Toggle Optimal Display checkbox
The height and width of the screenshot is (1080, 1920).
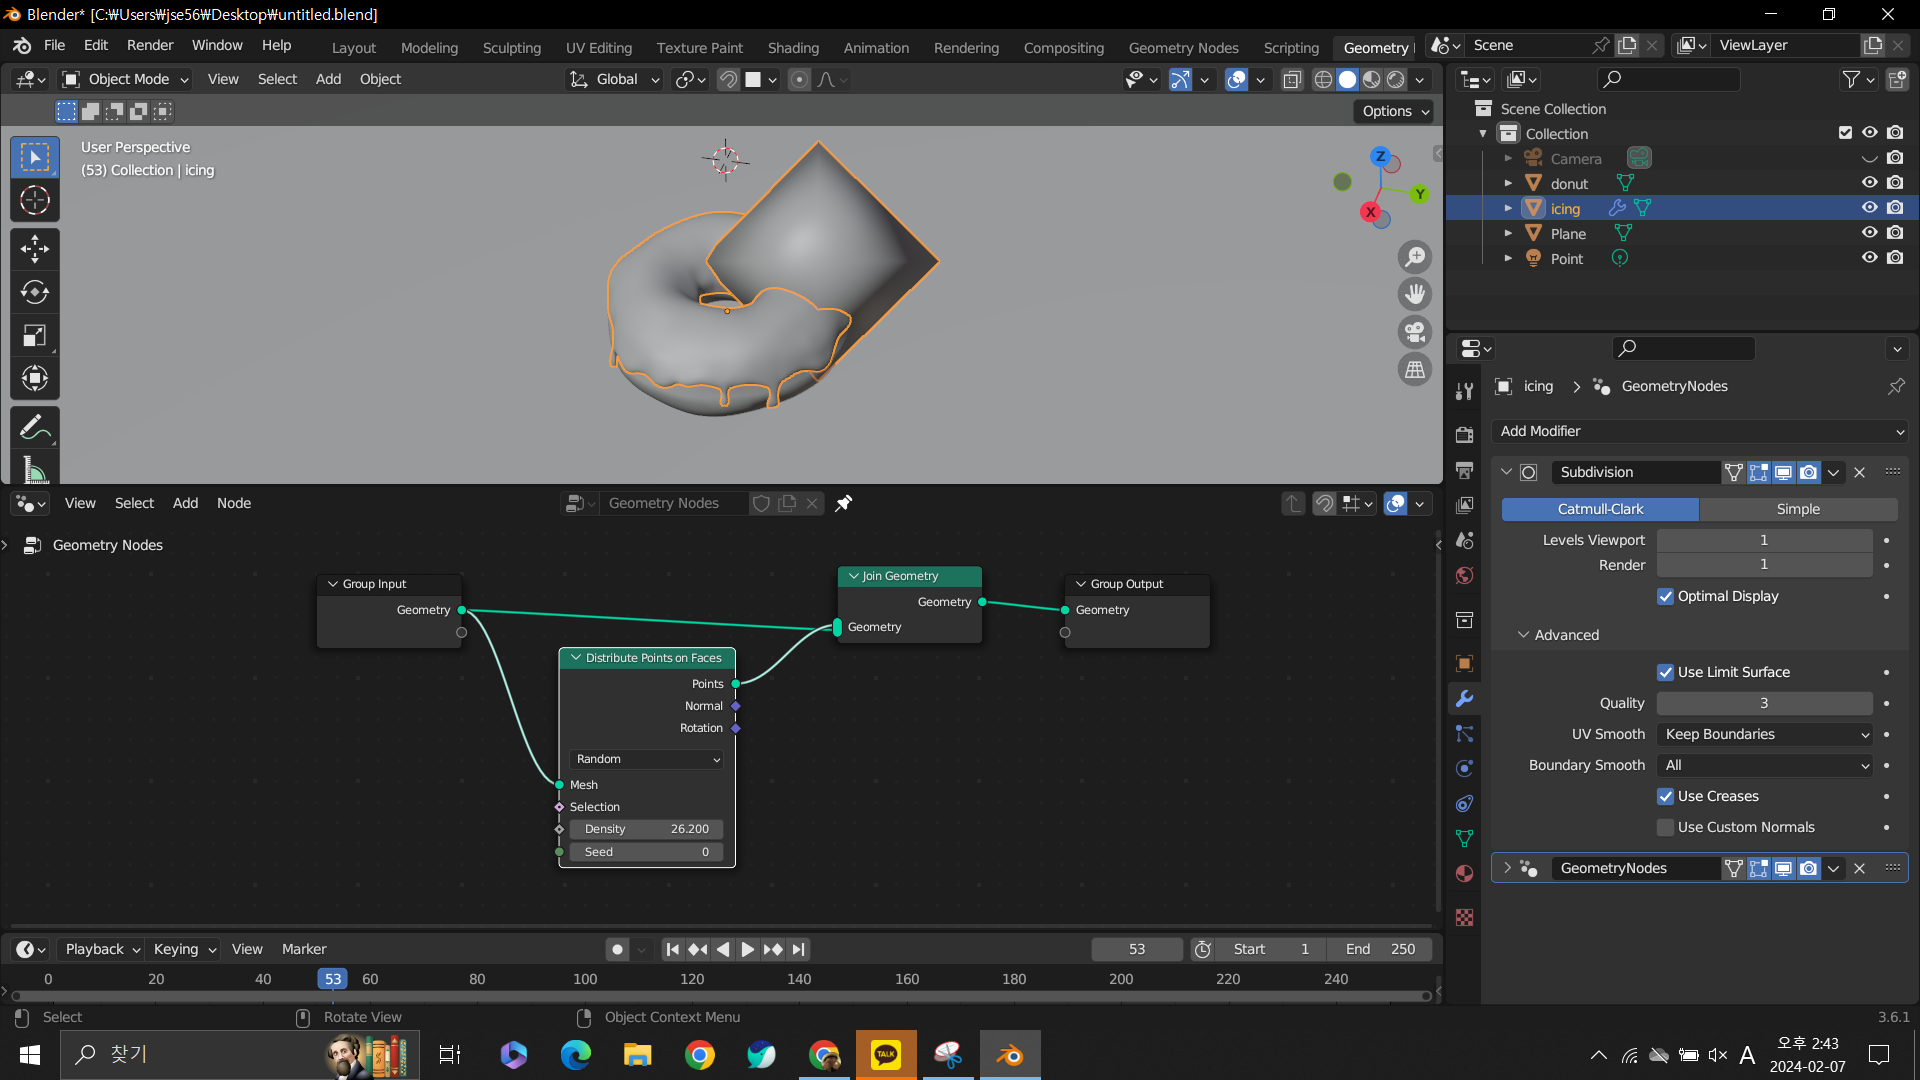pos(1665,596)
